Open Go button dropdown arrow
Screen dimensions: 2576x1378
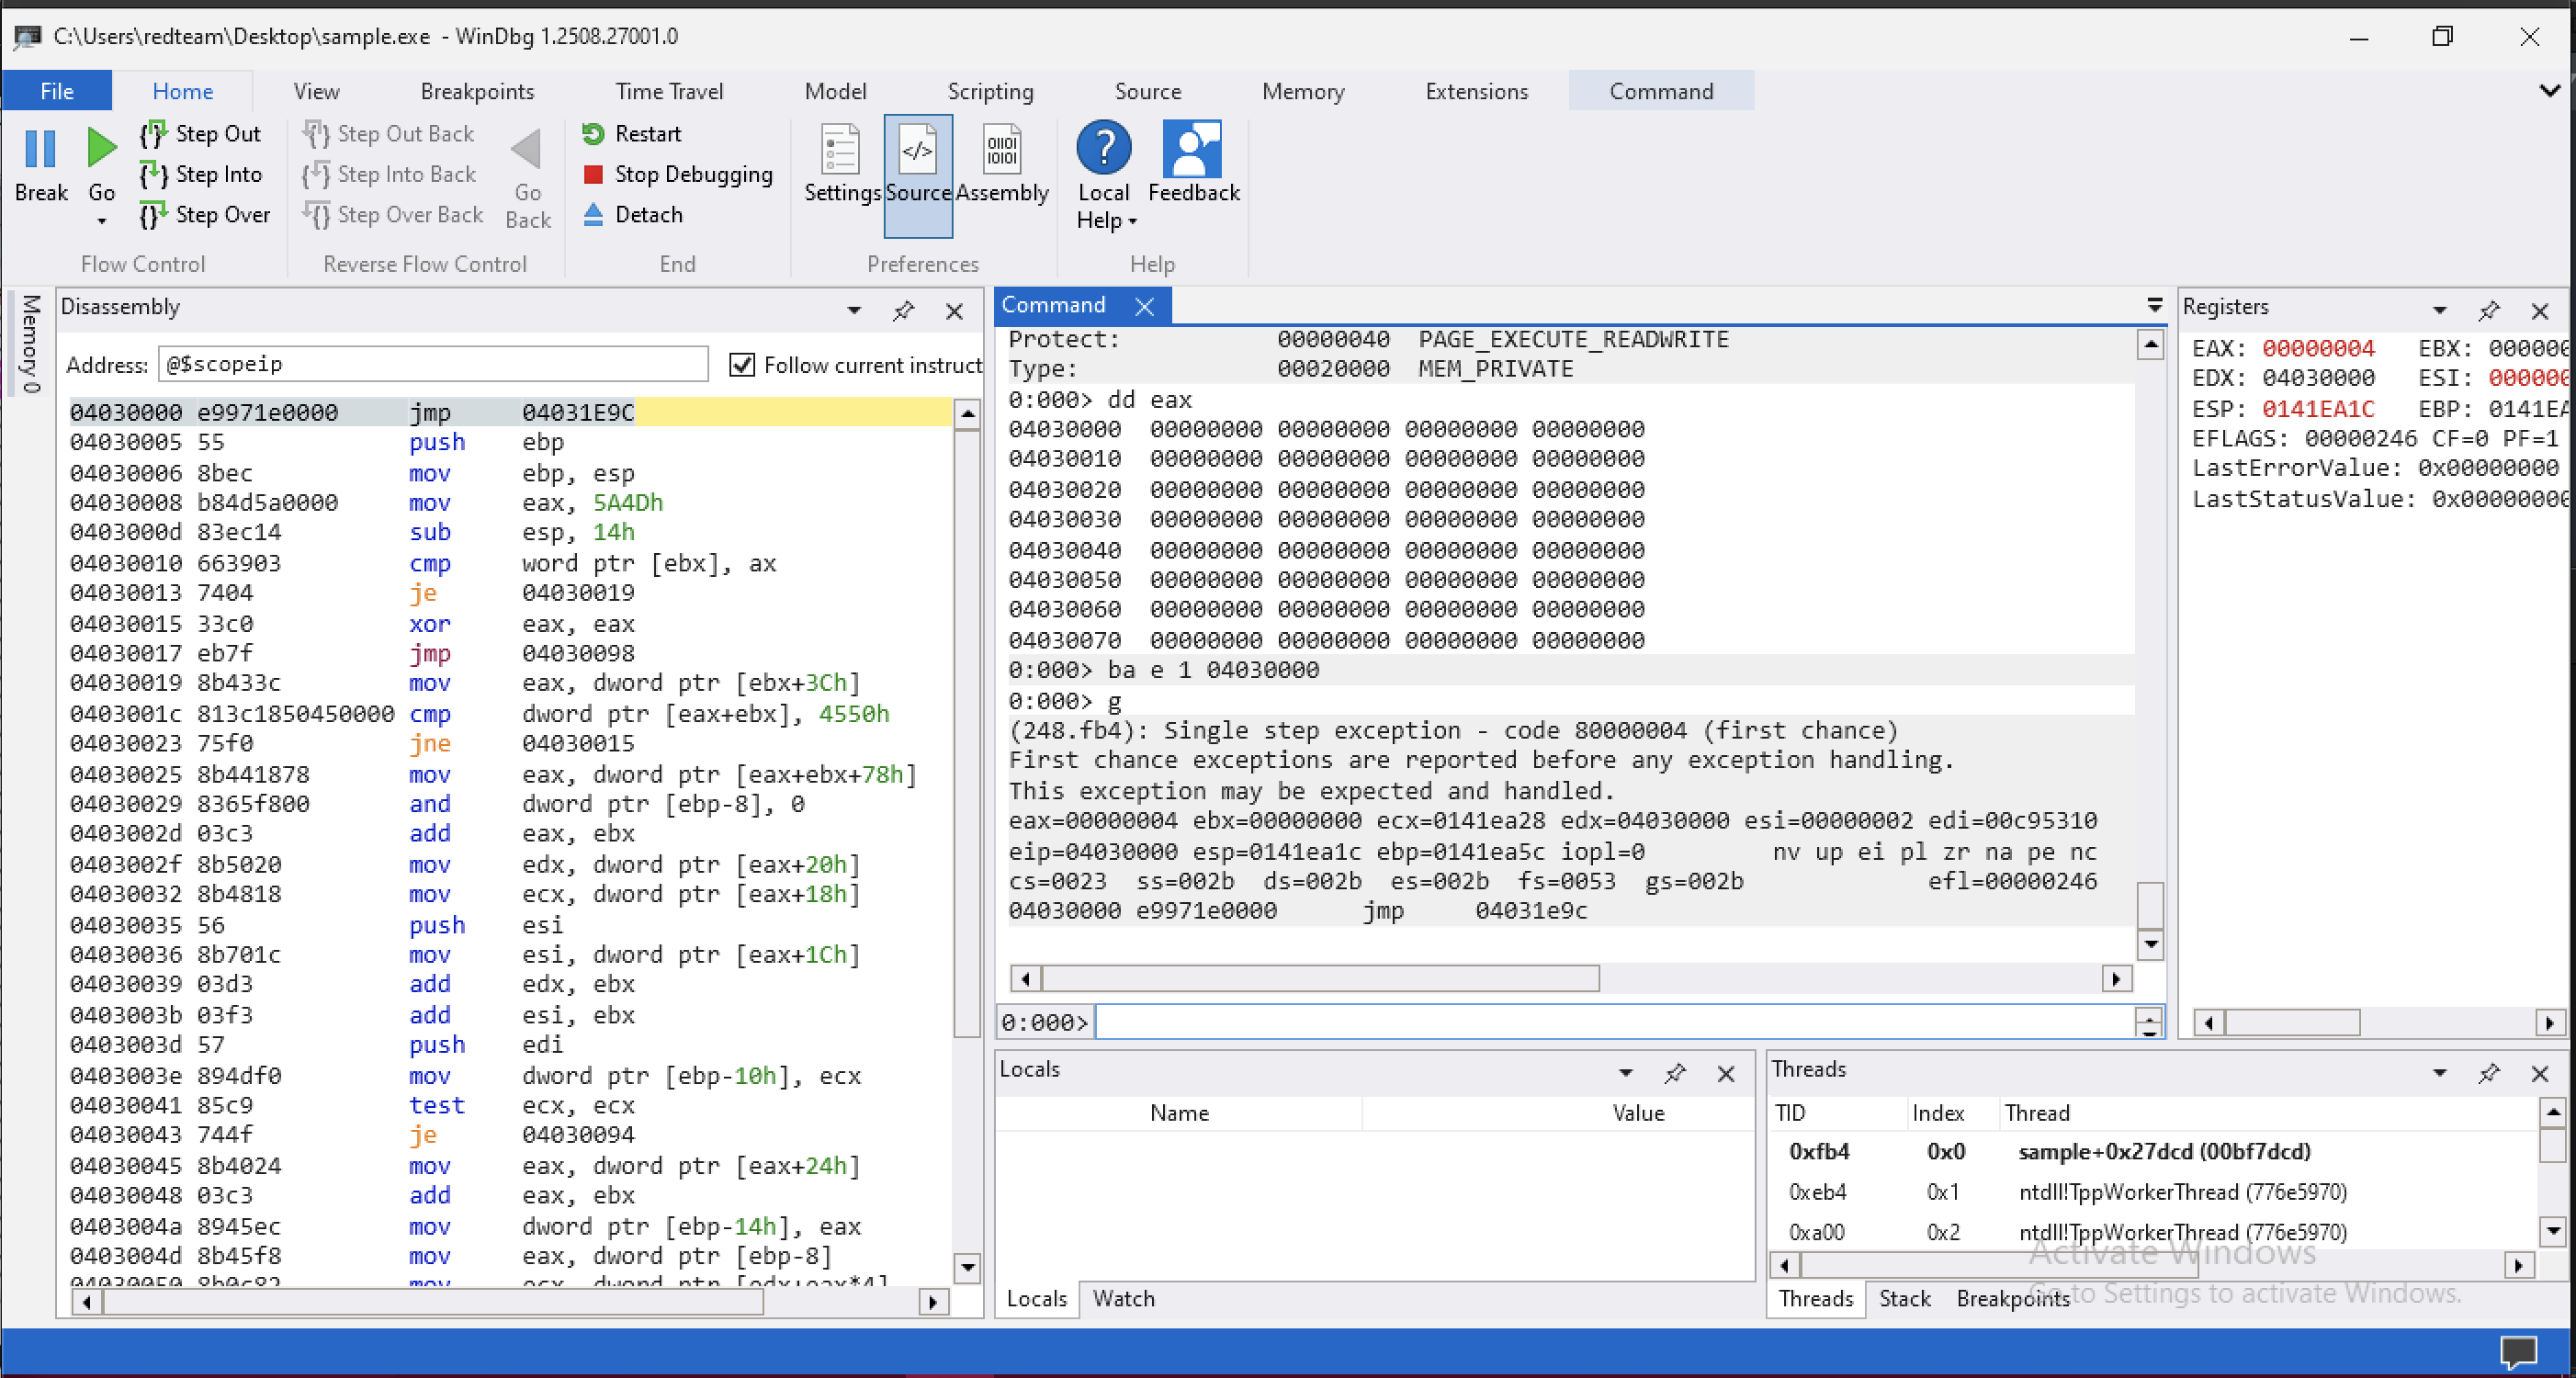[101, 221]
